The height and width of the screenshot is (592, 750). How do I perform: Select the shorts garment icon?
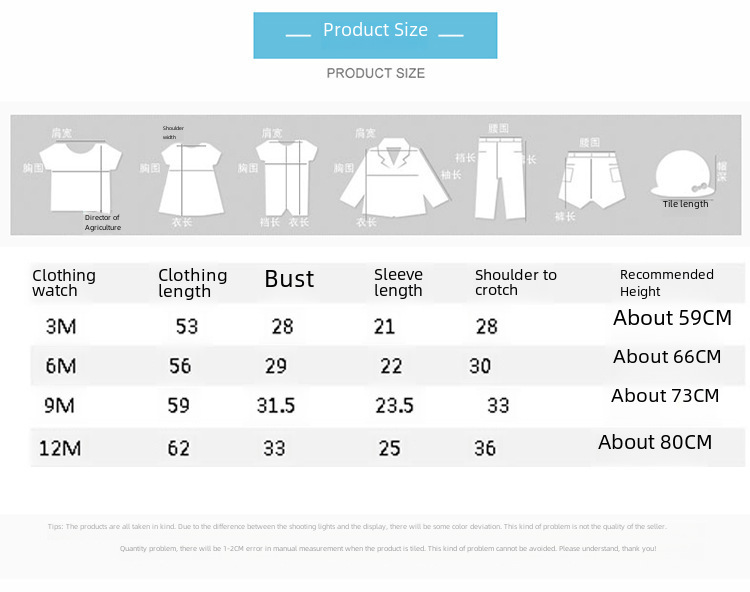click(x=592, y=179)
